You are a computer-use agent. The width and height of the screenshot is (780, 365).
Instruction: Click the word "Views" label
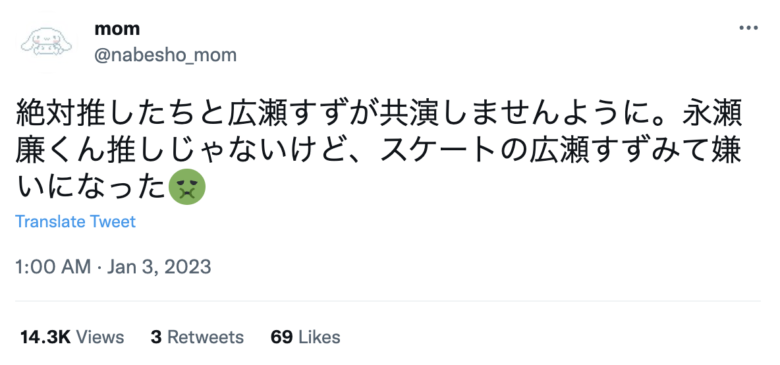pyautogui.click(x=100, y=337)
